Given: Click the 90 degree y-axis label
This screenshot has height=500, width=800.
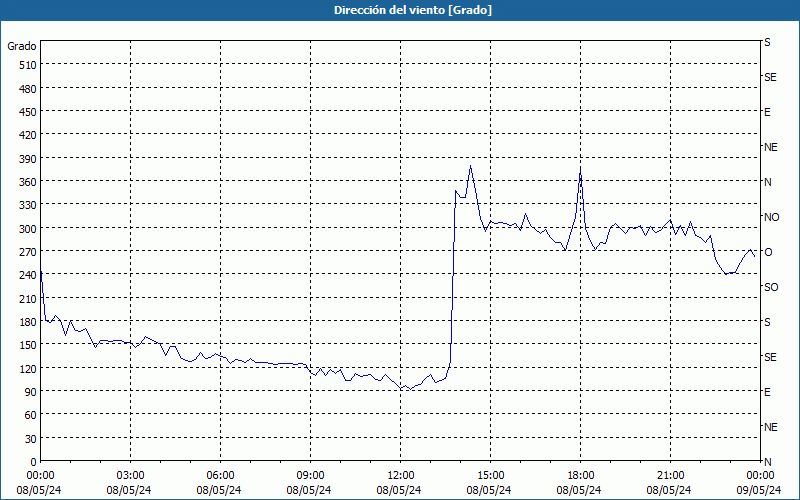Looking at the screenshot, I should [x=28, y=391].
